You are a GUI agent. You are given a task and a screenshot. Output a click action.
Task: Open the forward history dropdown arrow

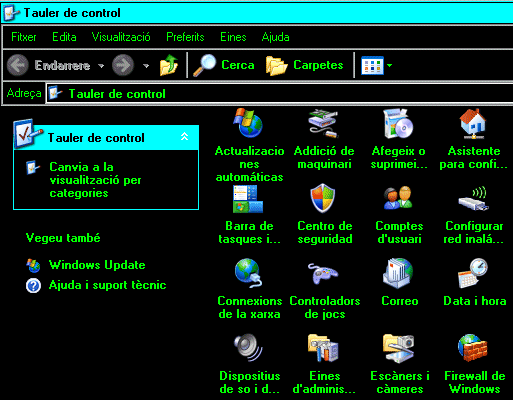point(146,66)
